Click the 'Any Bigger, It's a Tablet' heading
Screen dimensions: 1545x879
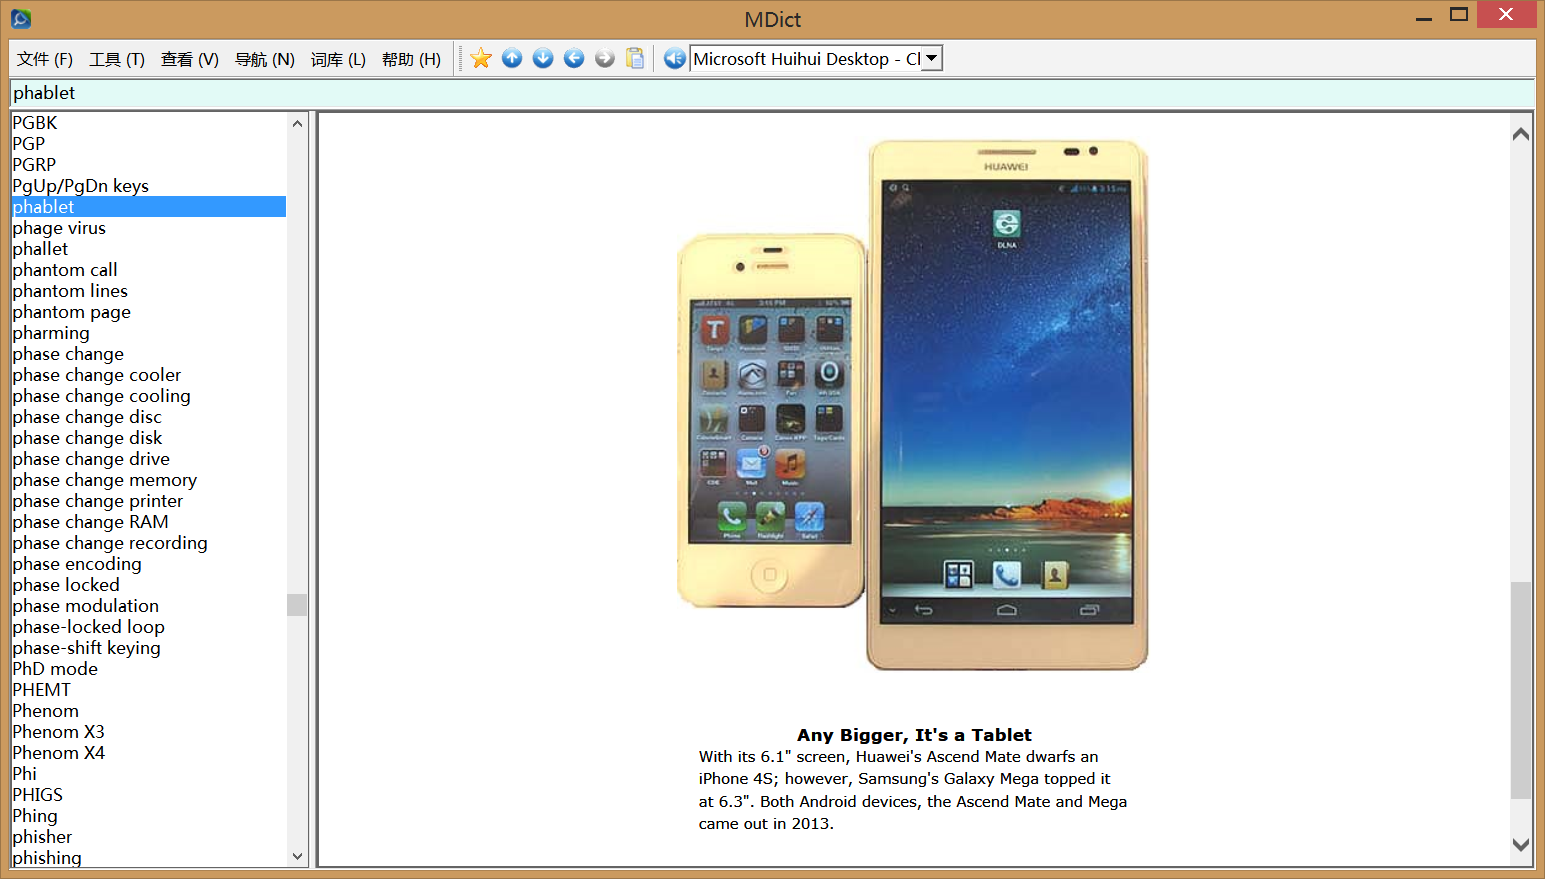tap(914, 735)
